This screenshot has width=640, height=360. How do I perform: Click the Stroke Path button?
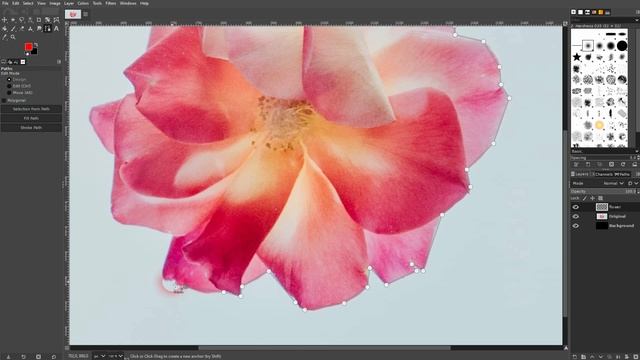tap(31, 128)
